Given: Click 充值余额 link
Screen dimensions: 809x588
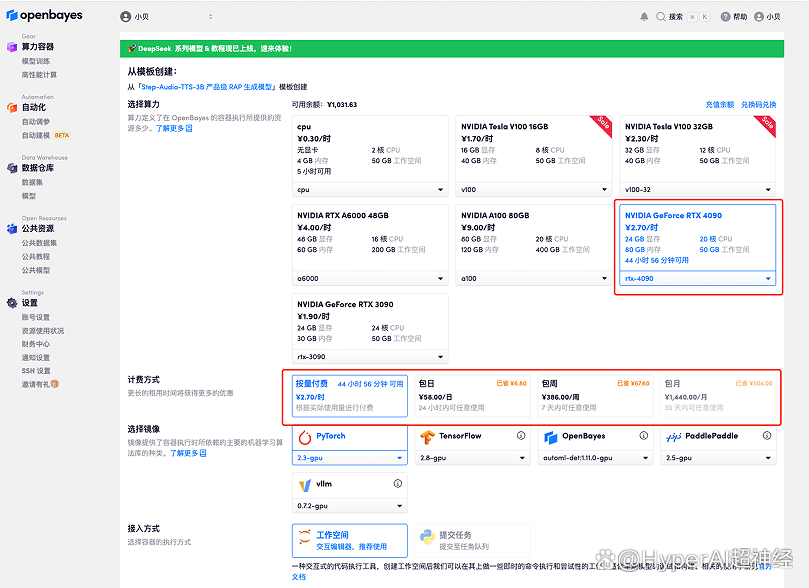Looking at the screenshot, I should click(720, 105).
